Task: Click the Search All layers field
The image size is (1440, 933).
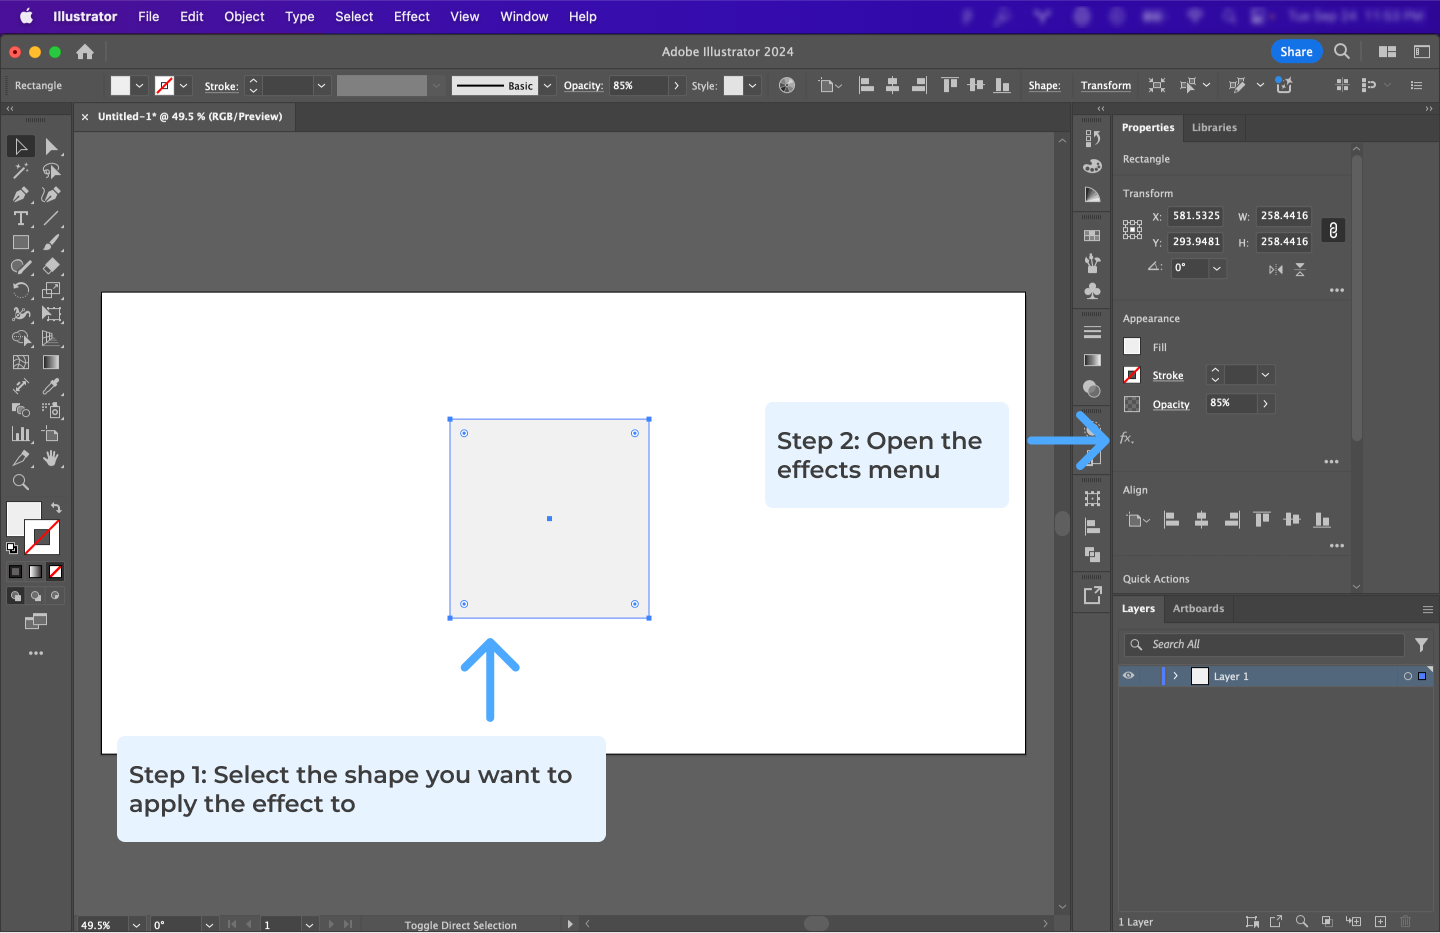Action: click(x=1265, y=645)
